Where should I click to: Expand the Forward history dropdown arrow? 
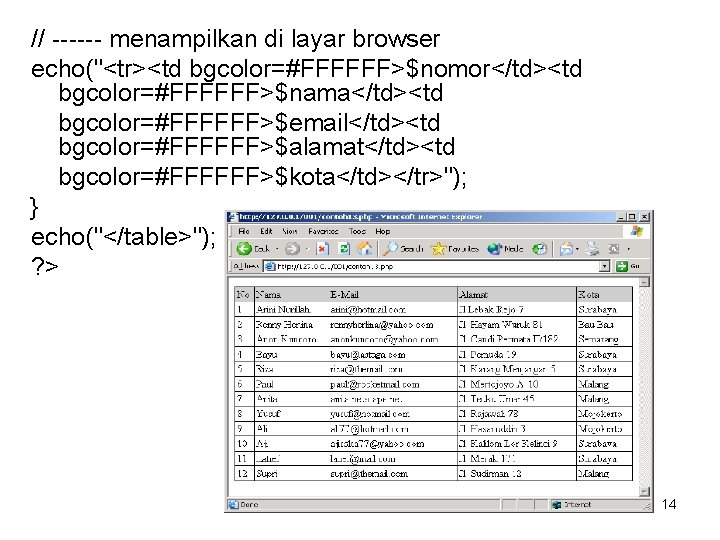307,249
